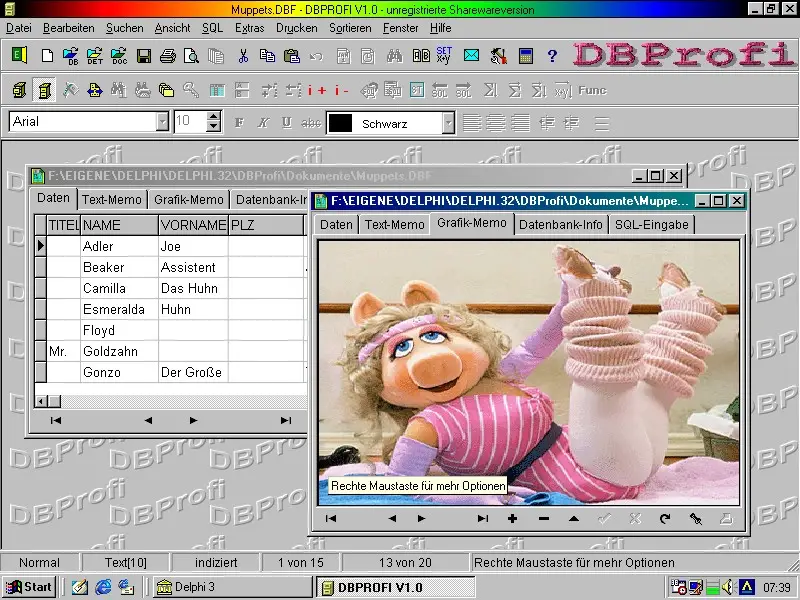Toggle the pressed database cabinet icon

click(44, 91)
